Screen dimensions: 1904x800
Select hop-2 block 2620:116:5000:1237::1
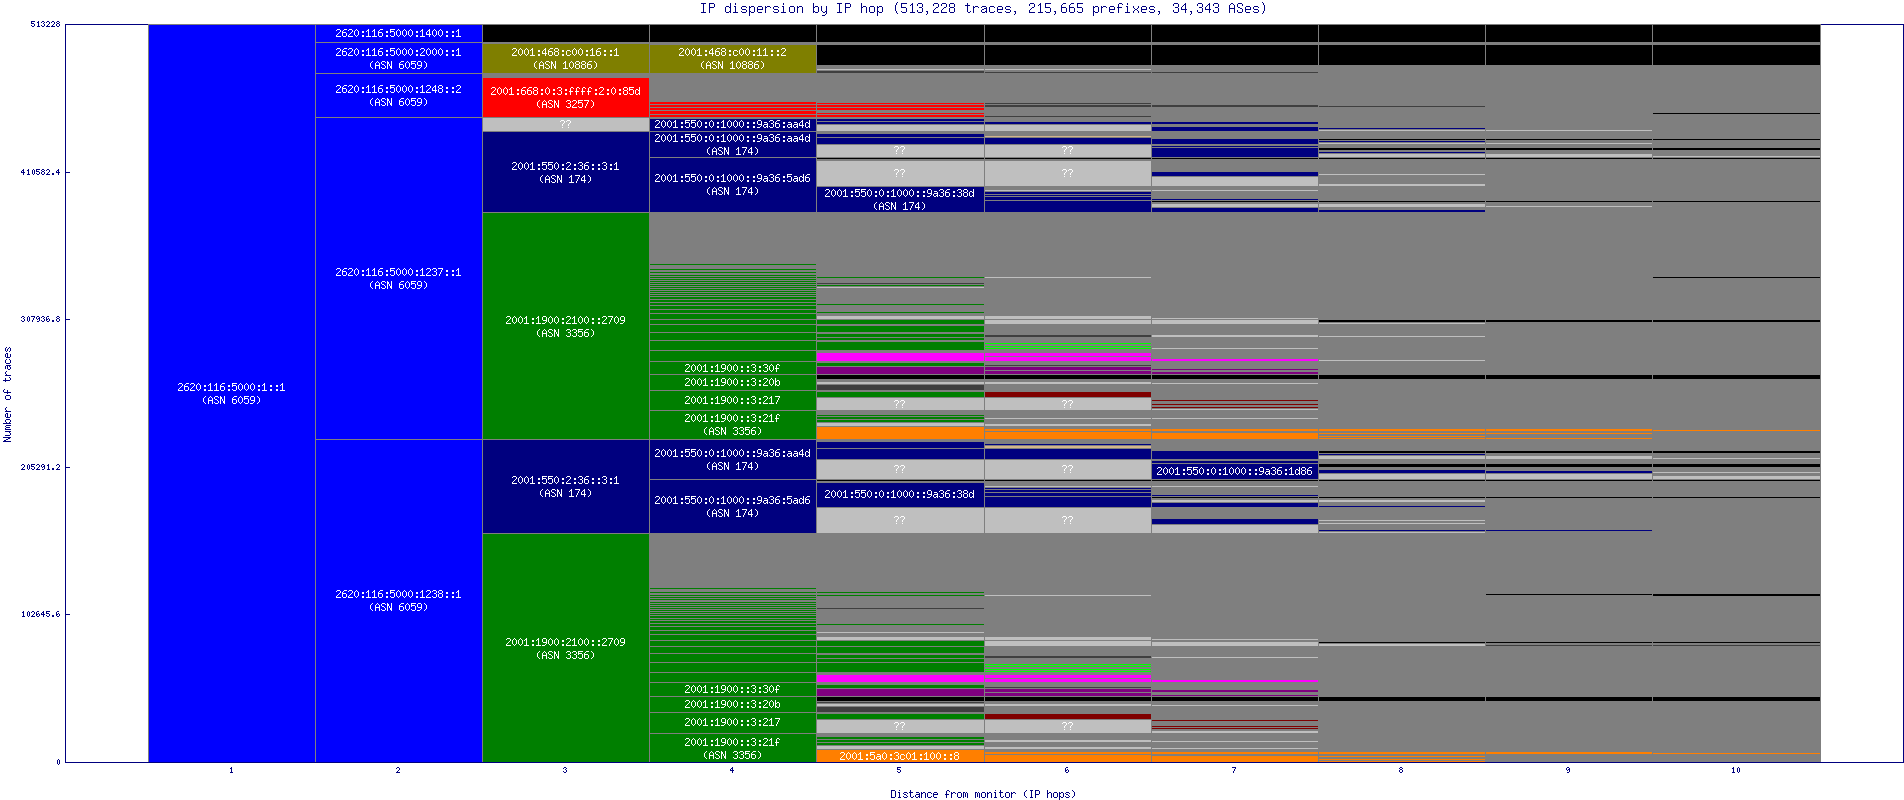point(399,278)
